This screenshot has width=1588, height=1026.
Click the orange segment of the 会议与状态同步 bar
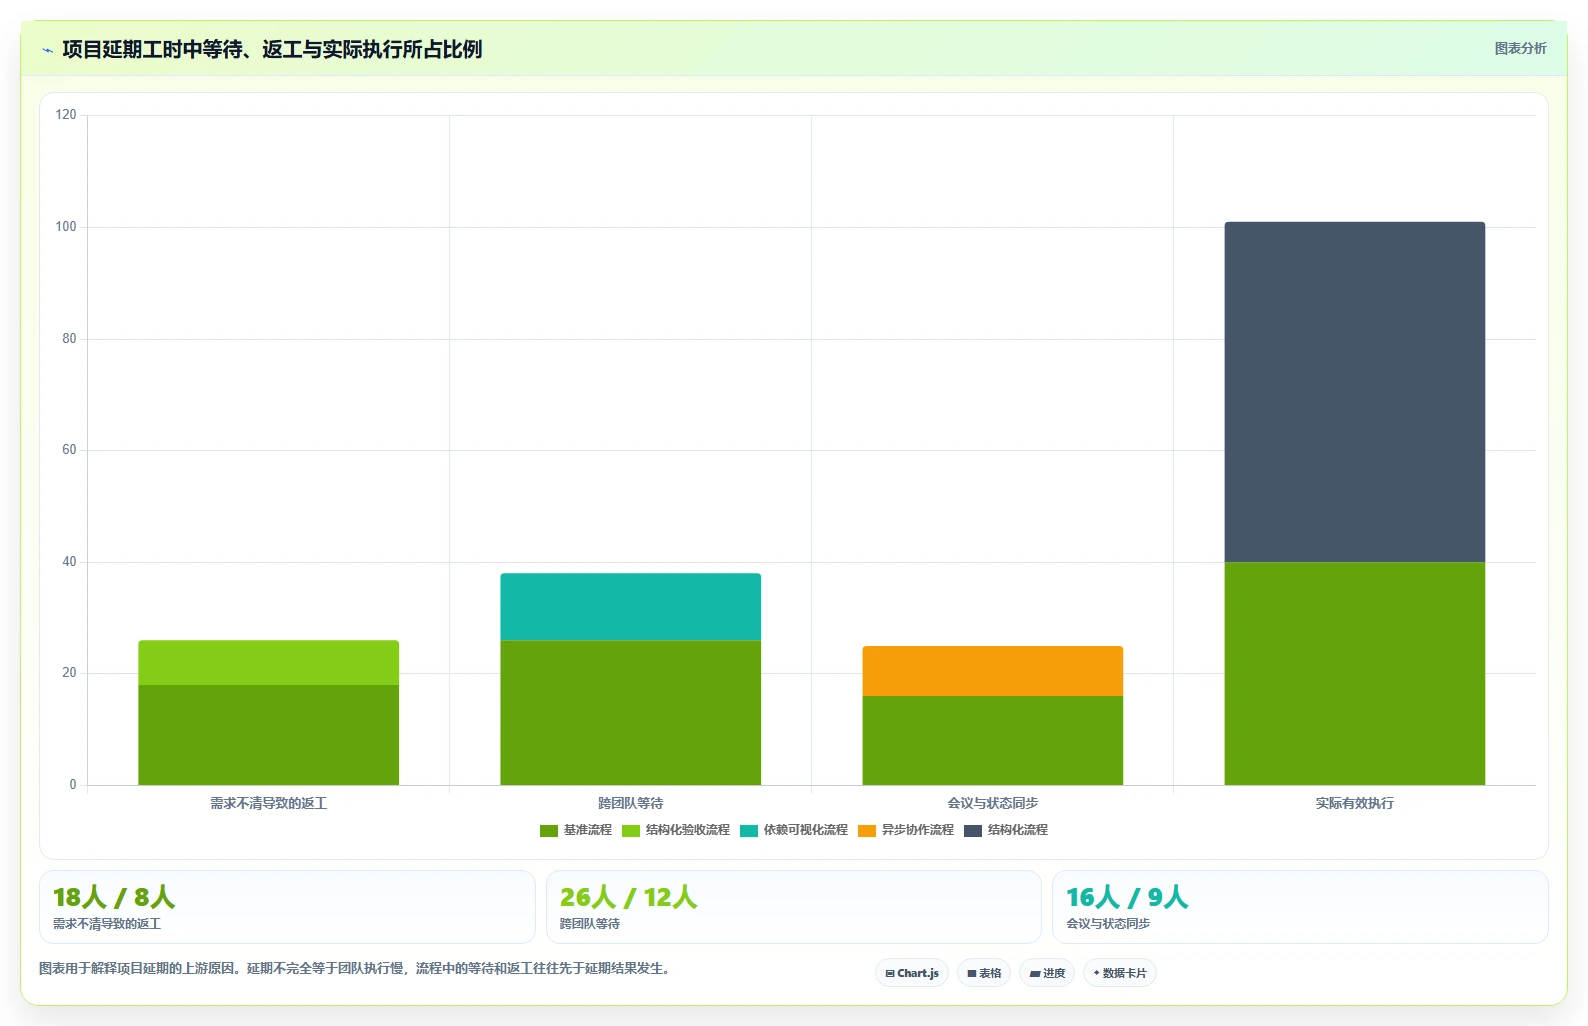[x=992, y=671]
